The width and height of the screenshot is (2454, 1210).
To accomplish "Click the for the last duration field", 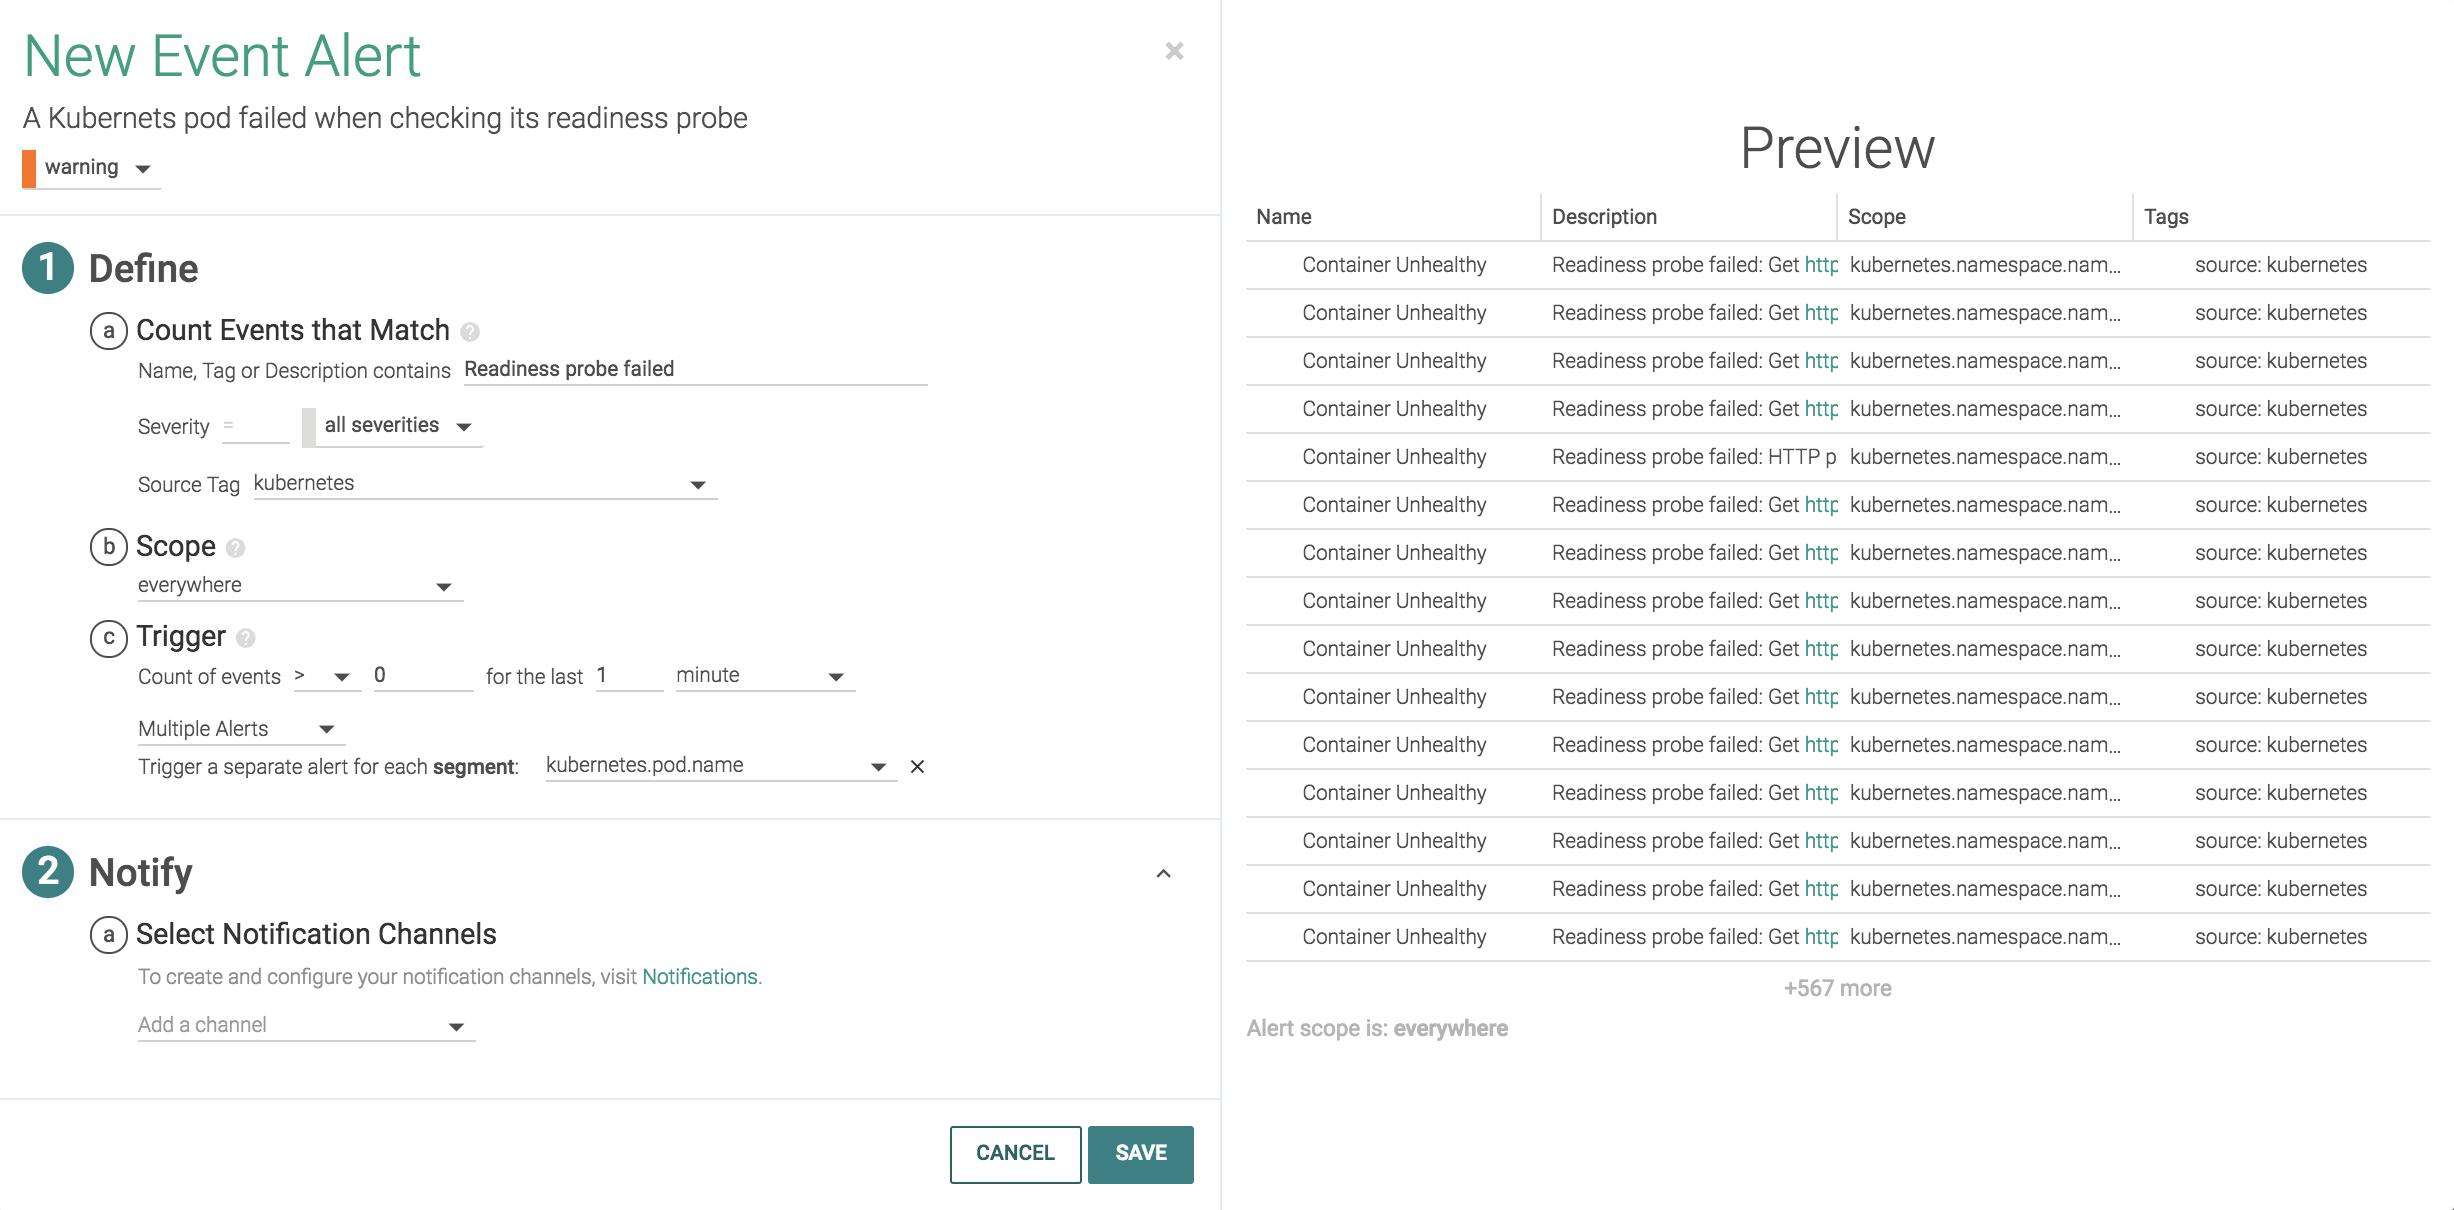I will (629, 676).
